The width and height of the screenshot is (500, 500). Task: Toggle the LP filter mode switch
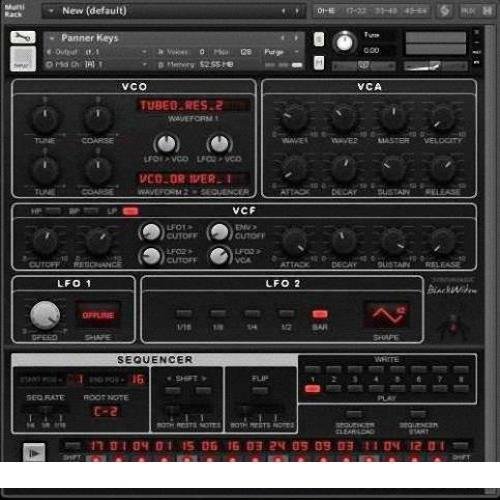pyautogui.click(x=130, y=211)
